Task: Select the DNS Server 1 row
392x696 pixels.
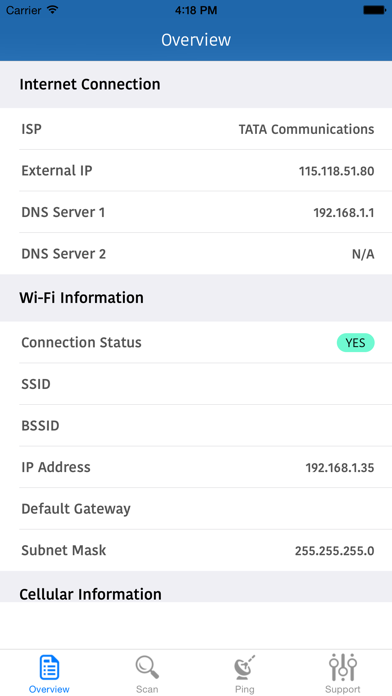Action: tap(196, 212)
